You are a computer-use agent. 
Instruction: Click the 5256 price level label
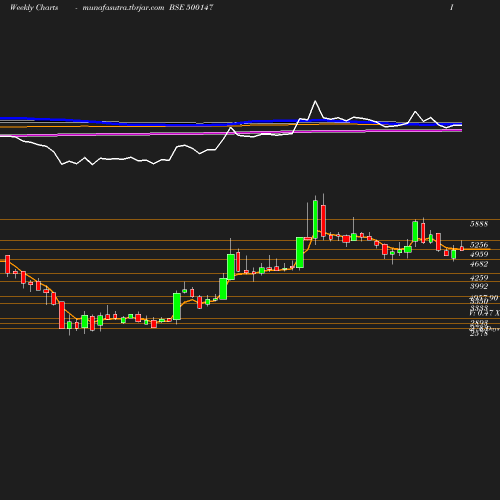click(479, 245)
